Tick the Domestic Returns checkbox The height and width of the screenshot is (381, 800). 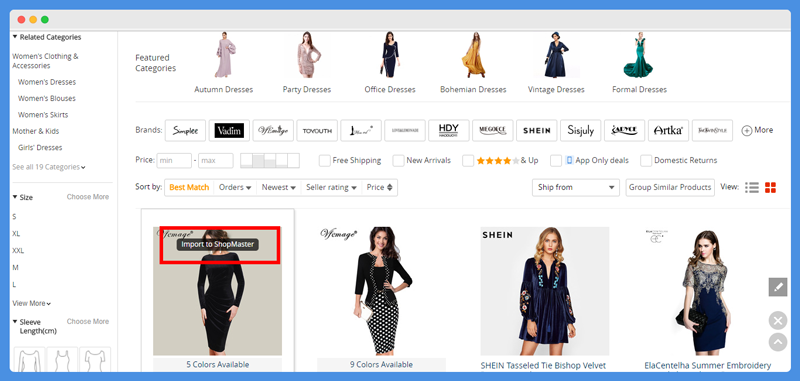click(646, 161)
